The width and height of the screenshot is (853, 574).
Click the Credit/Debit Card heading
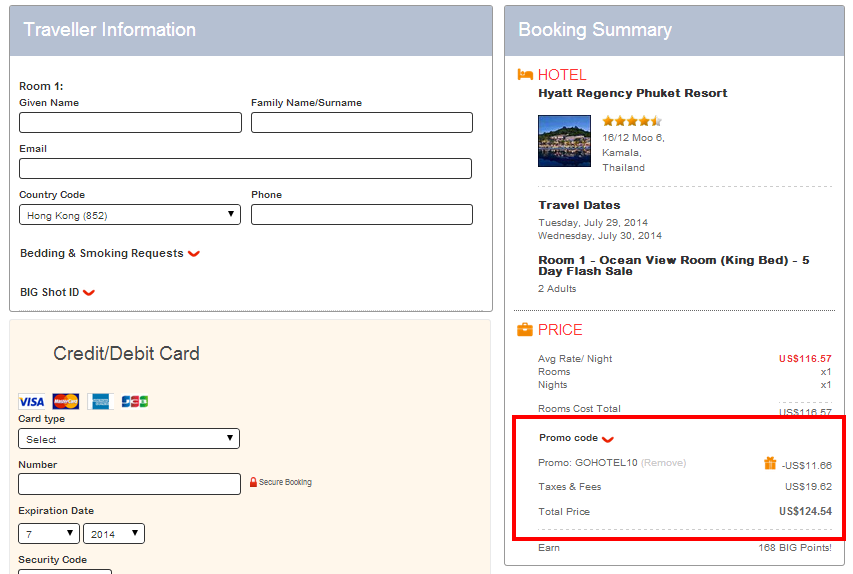[126, 354]
